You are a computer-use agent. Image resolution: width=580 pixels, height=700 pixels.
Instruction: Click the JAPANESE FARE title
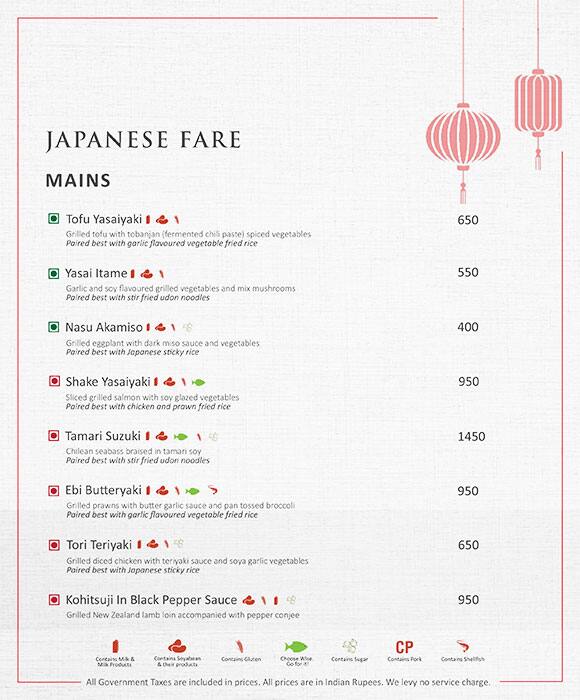[143, 140]
